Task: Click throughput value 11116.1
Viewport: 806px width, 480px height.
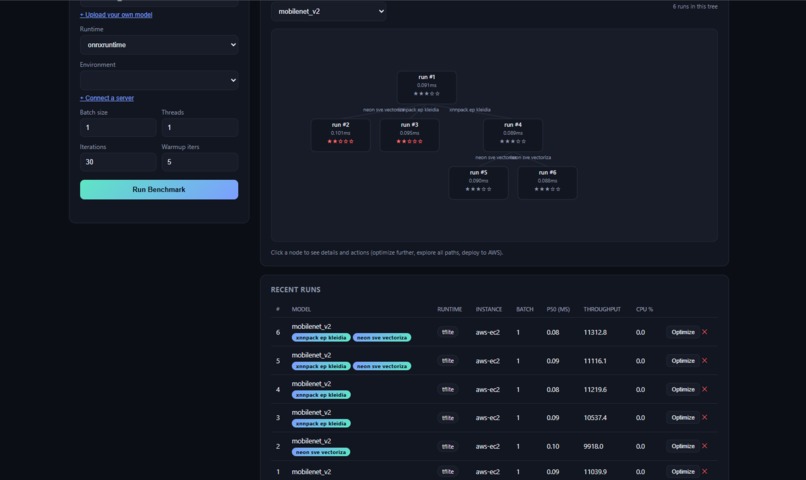Action: pos(595,361)
